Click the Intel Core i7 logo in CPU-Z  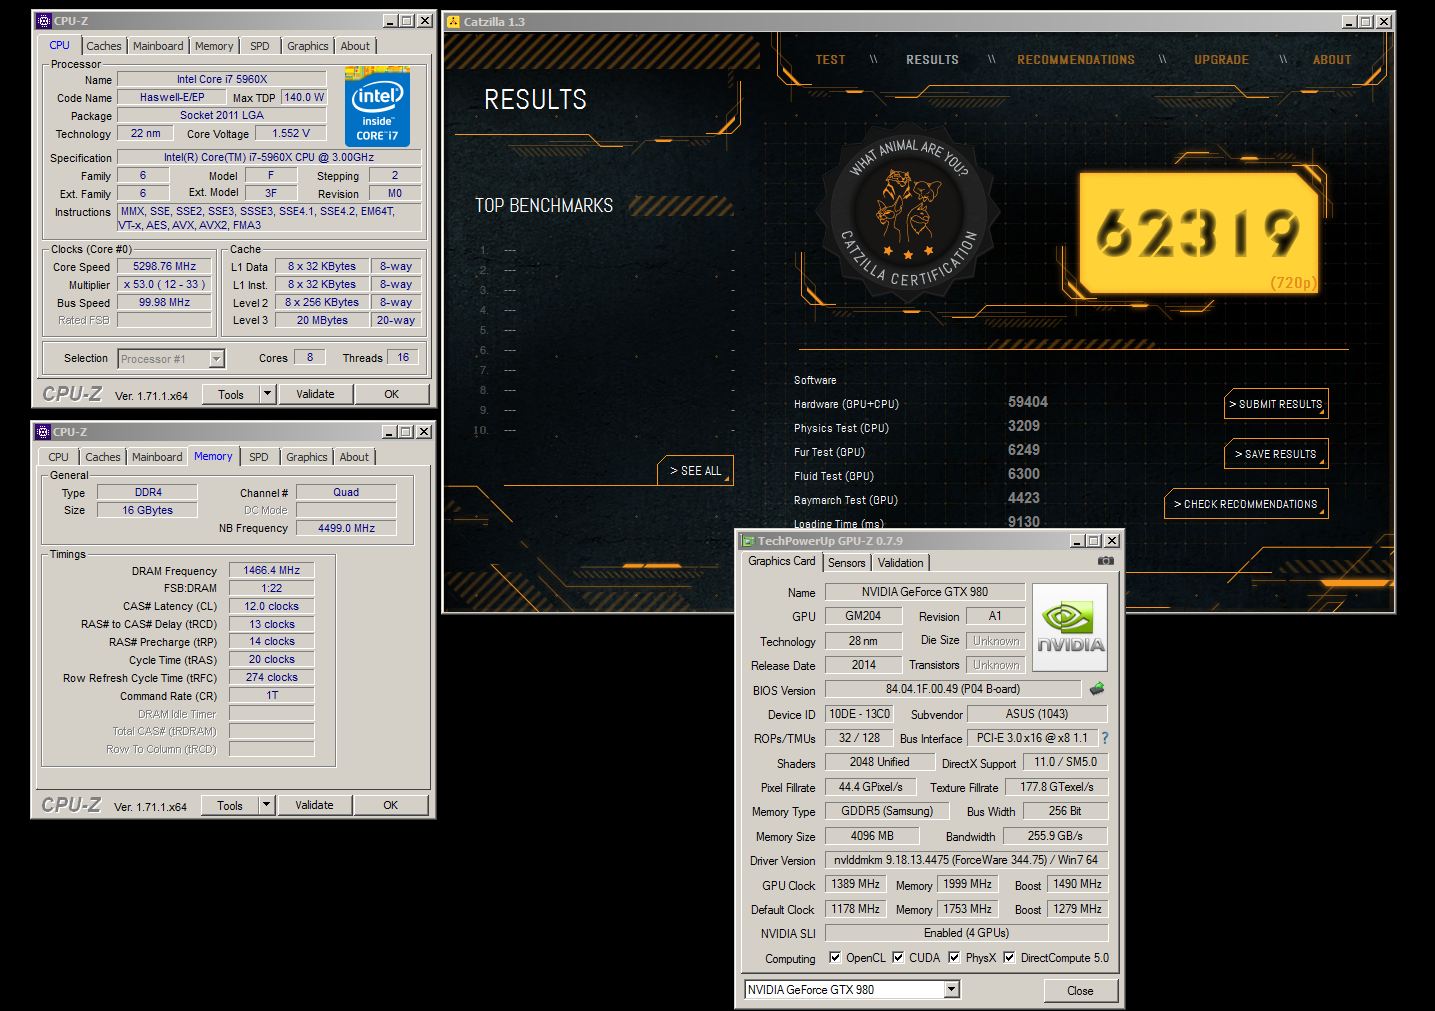point(378,107)
